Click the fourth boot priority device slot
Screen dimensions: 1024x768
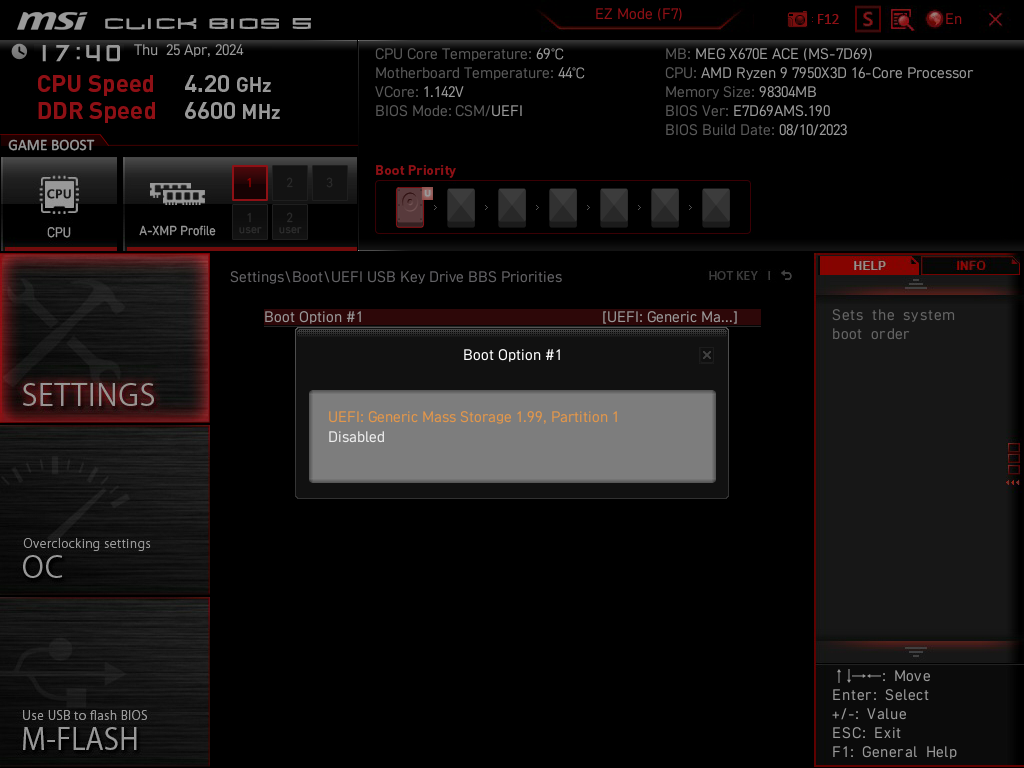(563, 207)
